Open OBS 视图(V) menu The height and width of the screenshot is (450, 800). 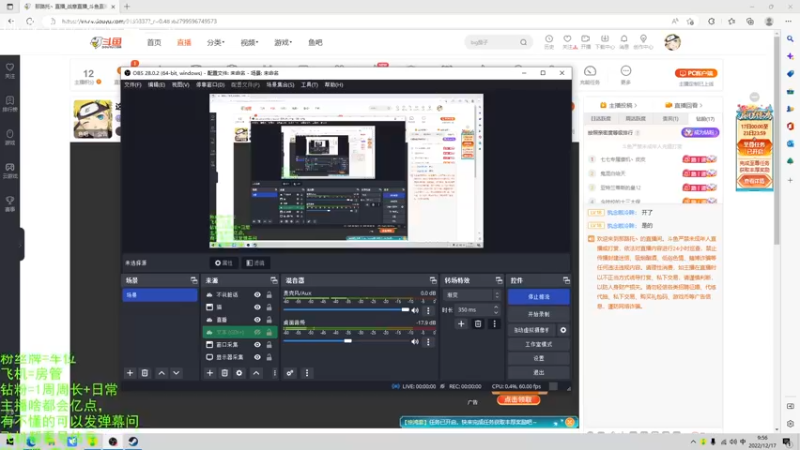(180, 85)
